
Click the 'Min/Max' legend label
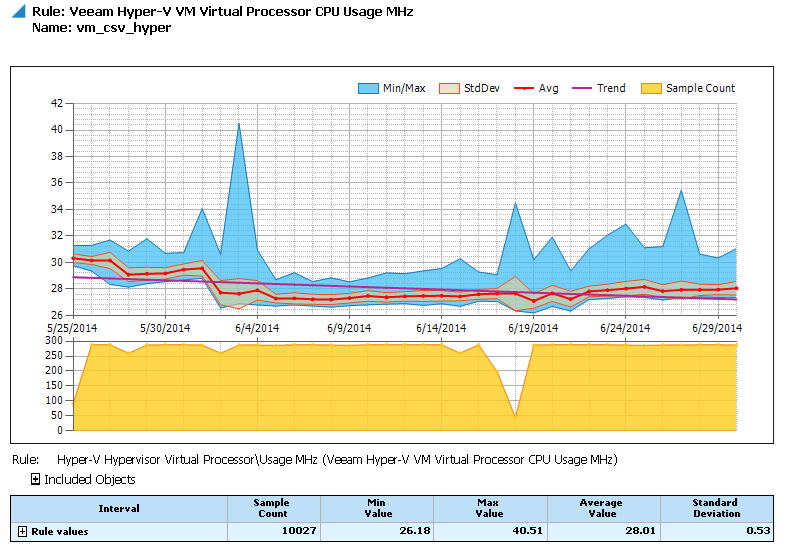pyautogui.click(x=404, y=88)
